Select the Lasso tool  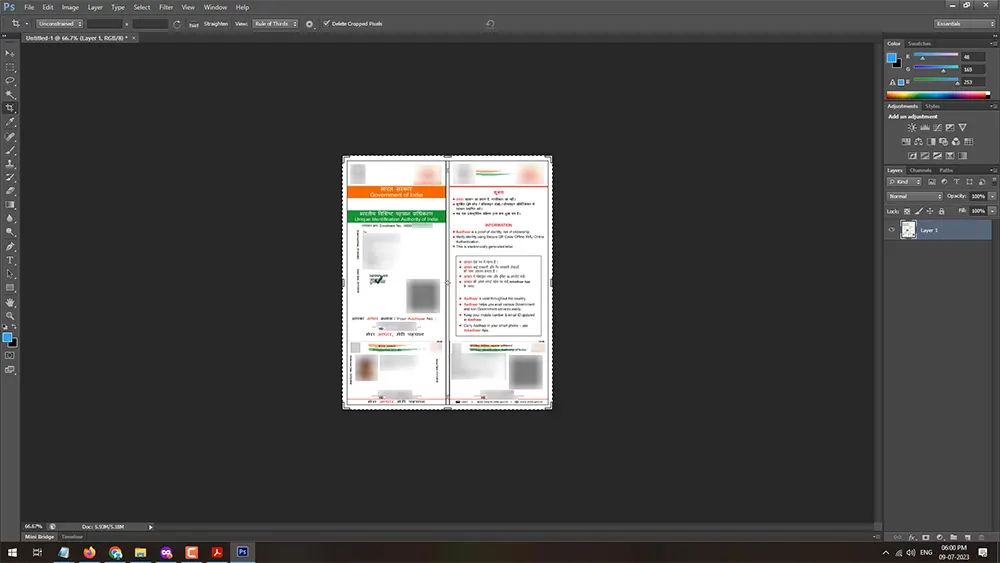10,81
